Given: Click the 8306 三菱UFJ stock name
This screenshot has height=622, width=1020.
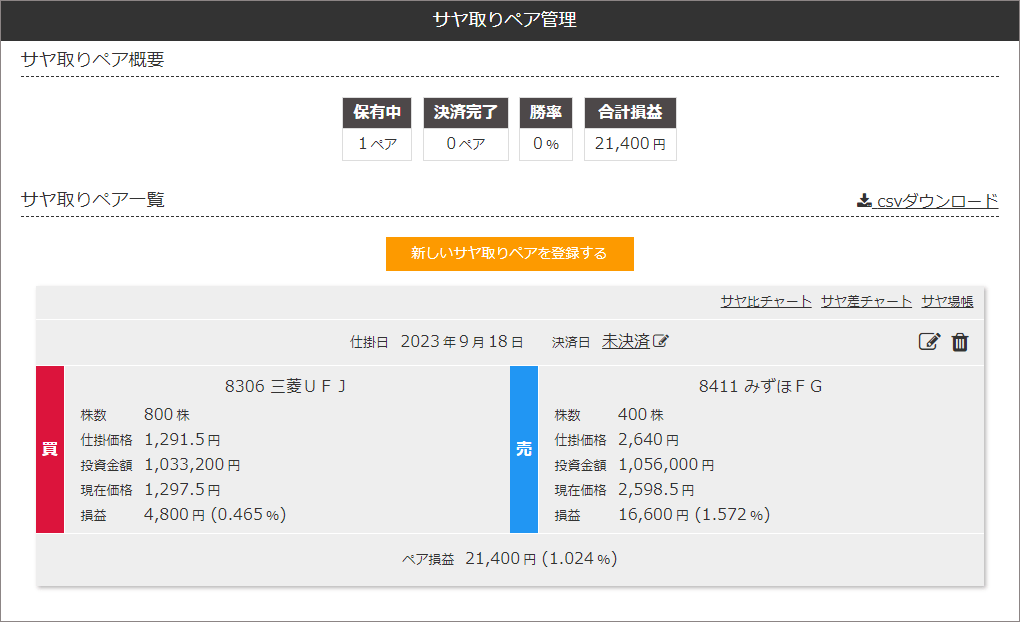Looking at the screenshot, I should 286,386.
